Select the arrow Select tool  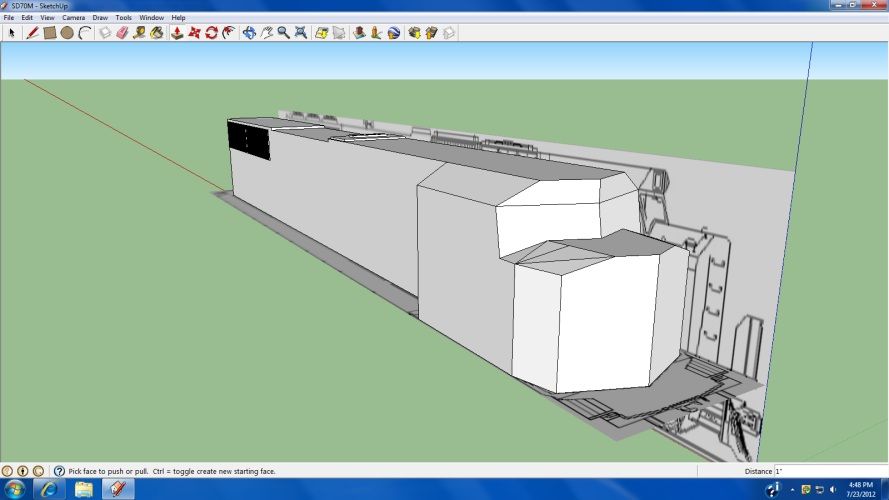point(11,33)
